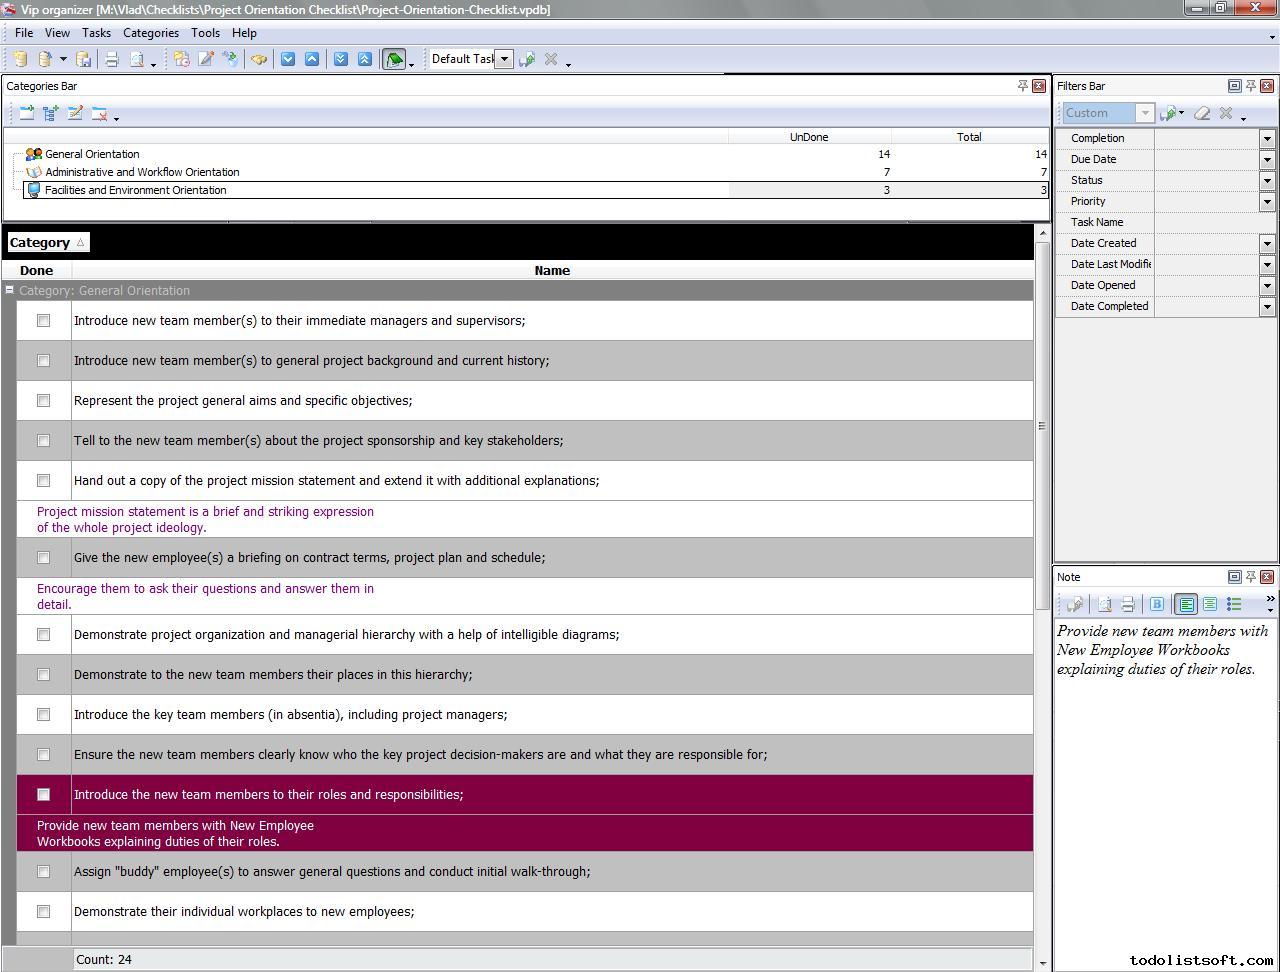This screenshot has width=1280, height=972.
Task: Open the Tasks menu
Action: point(96,33)
